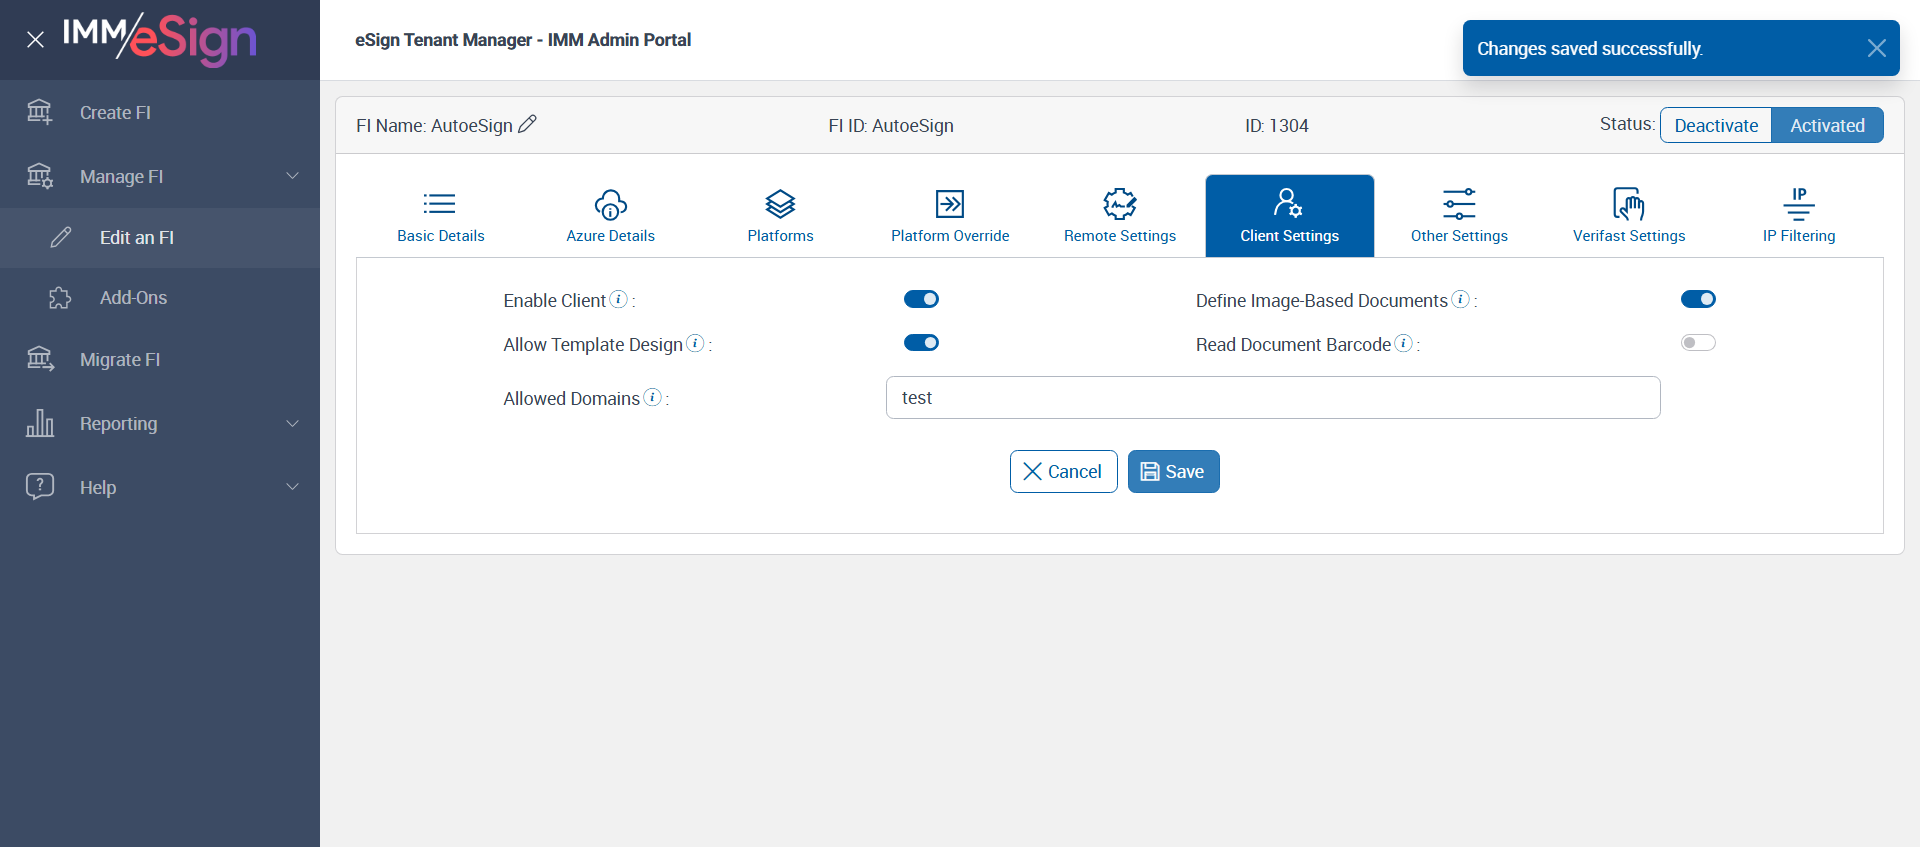Close the sidebar with the X icon

(35, 40)
